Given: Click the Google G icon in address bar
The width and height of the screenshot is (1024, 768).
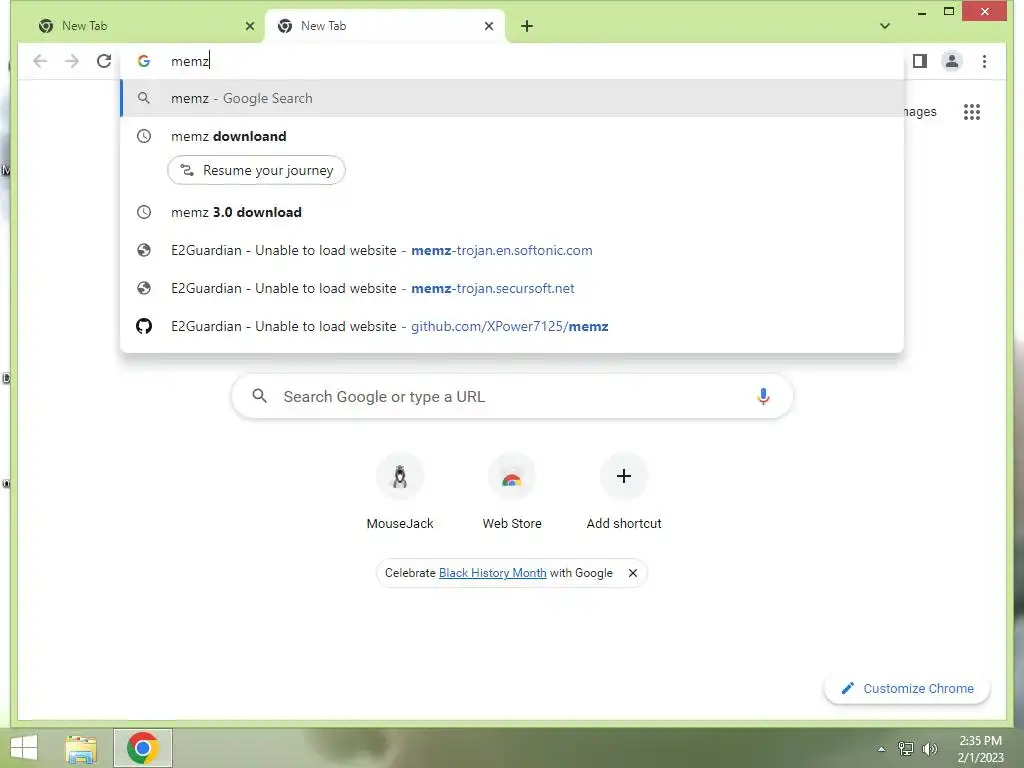Looking at the screenshot, I should (x=144, y=61).
